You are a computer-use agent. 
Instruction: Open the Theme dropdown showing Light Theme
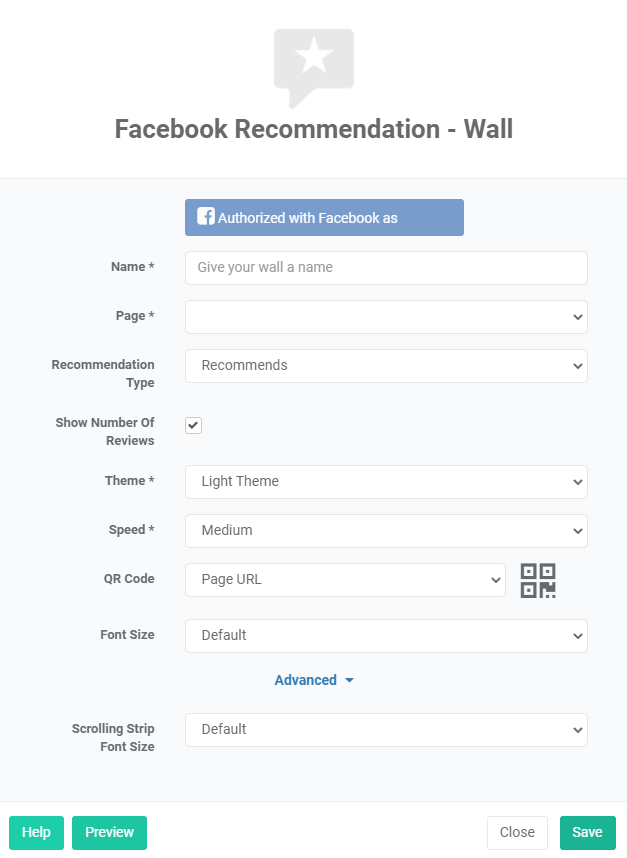tap(386, 481)
